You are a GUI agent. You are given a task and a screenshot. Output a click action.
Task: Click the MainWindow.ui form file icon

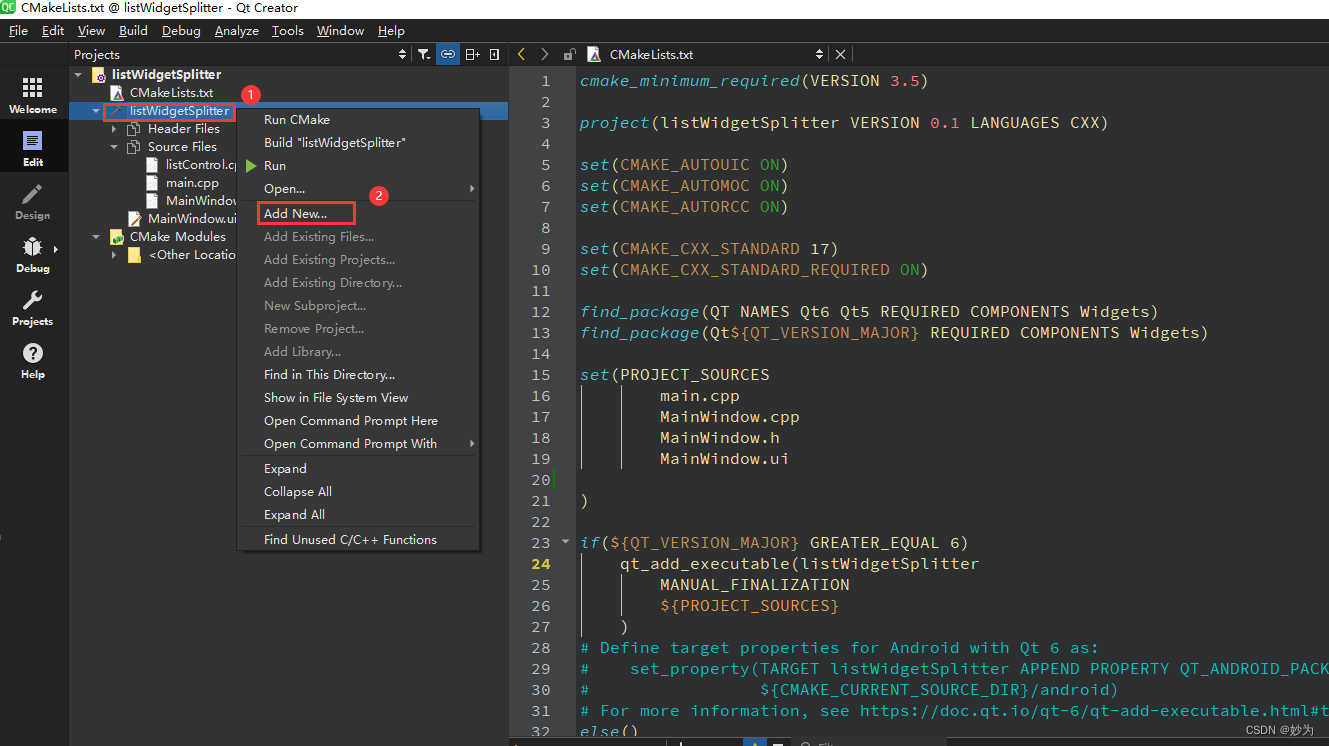click(134, 219)
